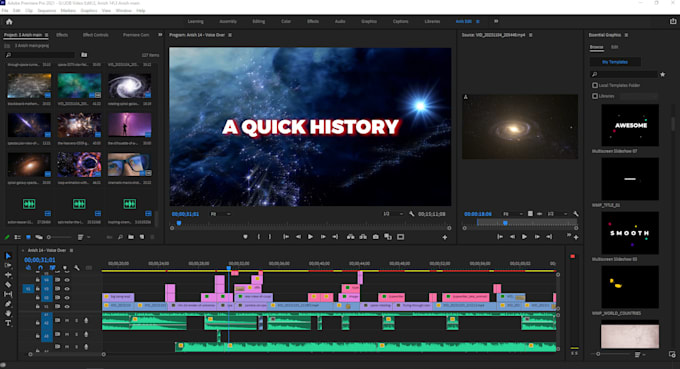Viewport: 680px width, 369px height.
Task: Click My Templates button
Action: [x=615, y=62]
